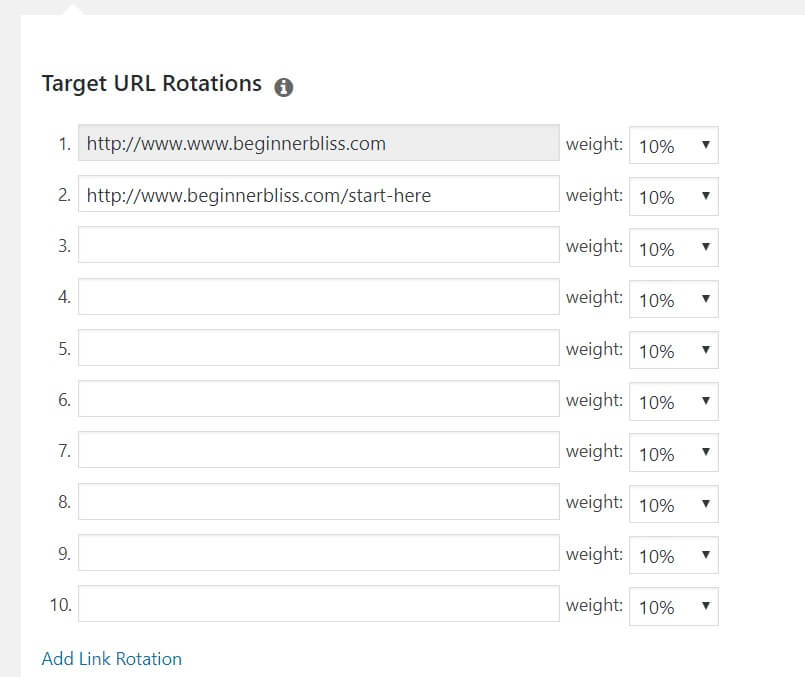Open weight dropdown for rotation 4
The height and width of the screenshot is (677, 805).
(673, 299)
